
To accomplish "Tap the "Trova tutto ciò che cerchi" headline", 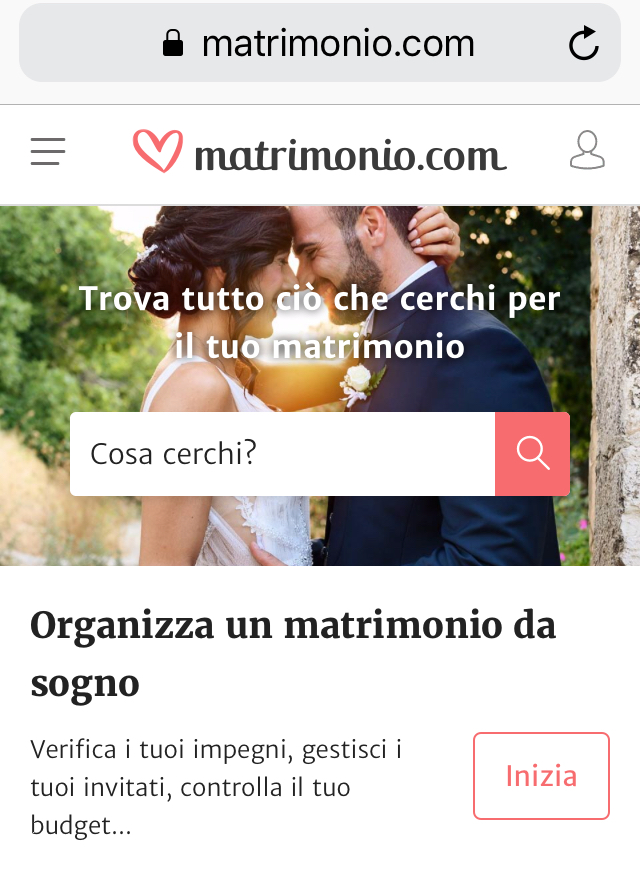I will click(x=320, y=322).
